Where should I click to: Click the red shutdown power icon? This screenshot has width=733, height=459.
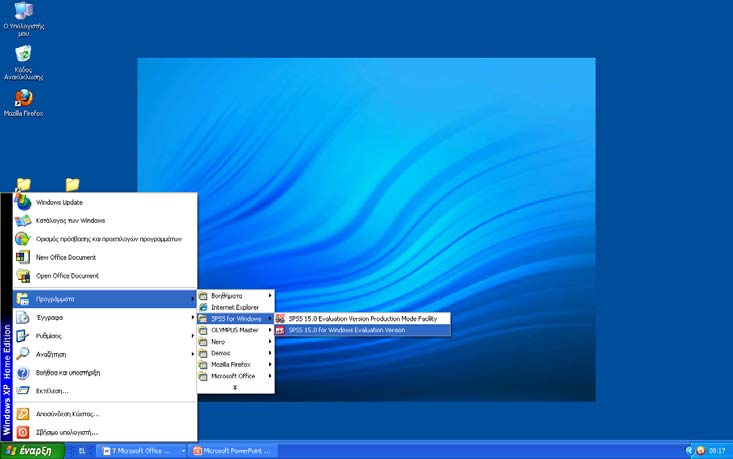[22, 432]
